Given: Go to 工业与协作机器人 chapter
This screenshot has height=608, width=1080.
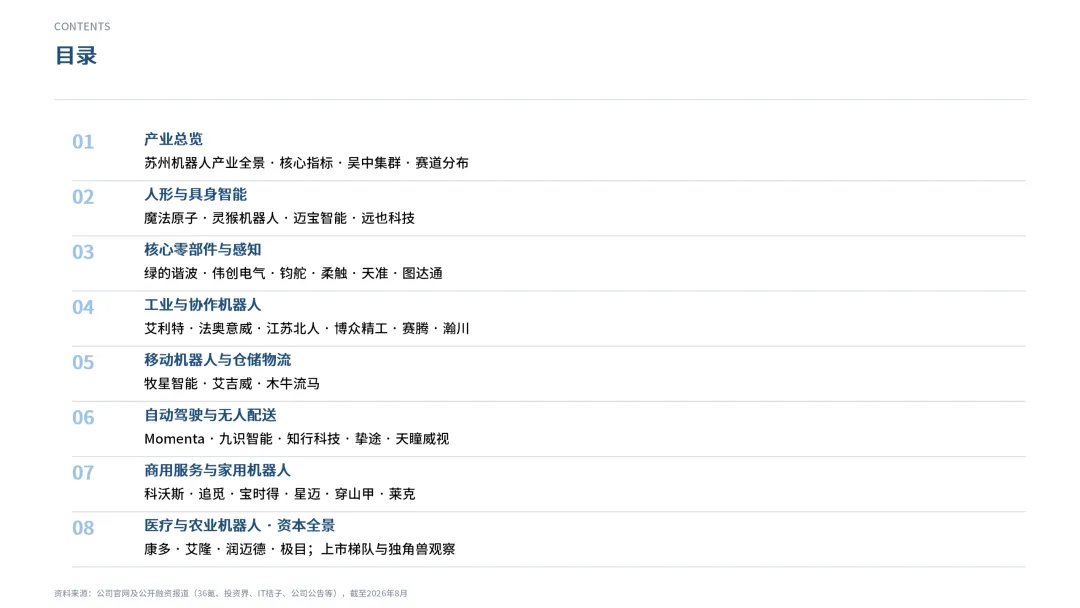Looking at the screenshot, I should click(x=202, y=304).
